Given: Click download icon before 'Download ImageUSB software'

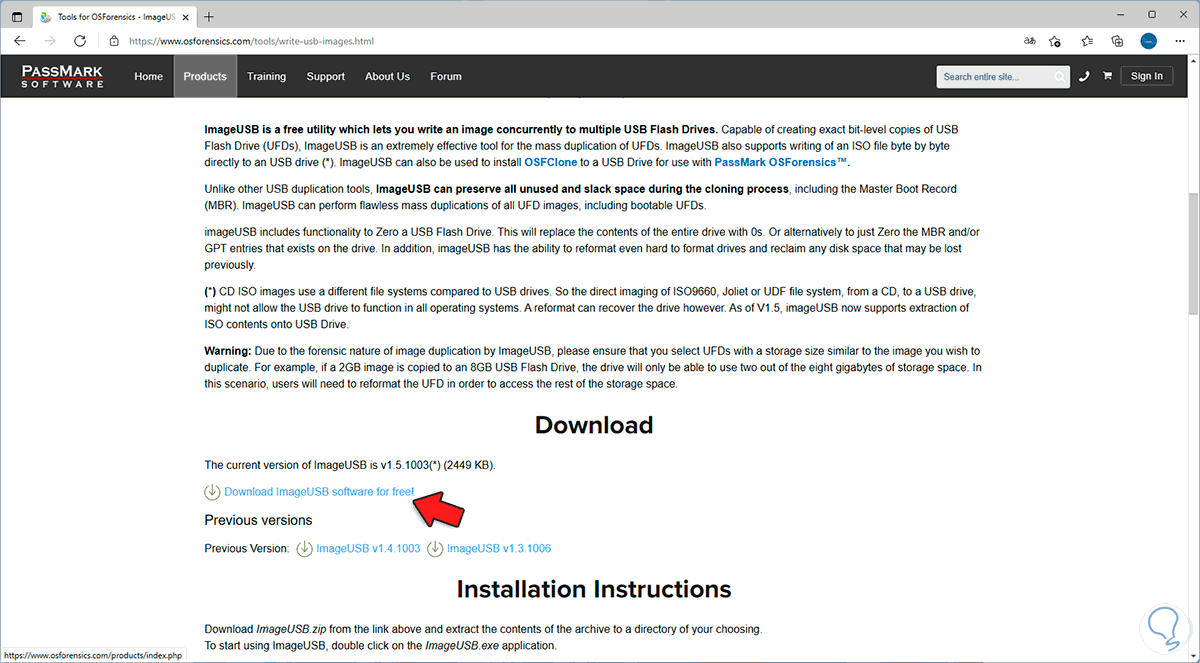Looking at the screenshot, I should (212, 492).
